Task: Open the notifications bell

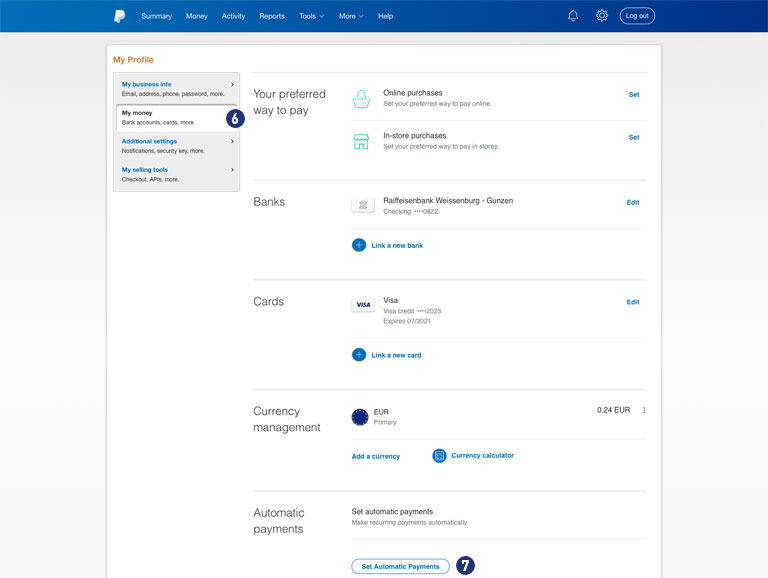Action: pos(573,16)
